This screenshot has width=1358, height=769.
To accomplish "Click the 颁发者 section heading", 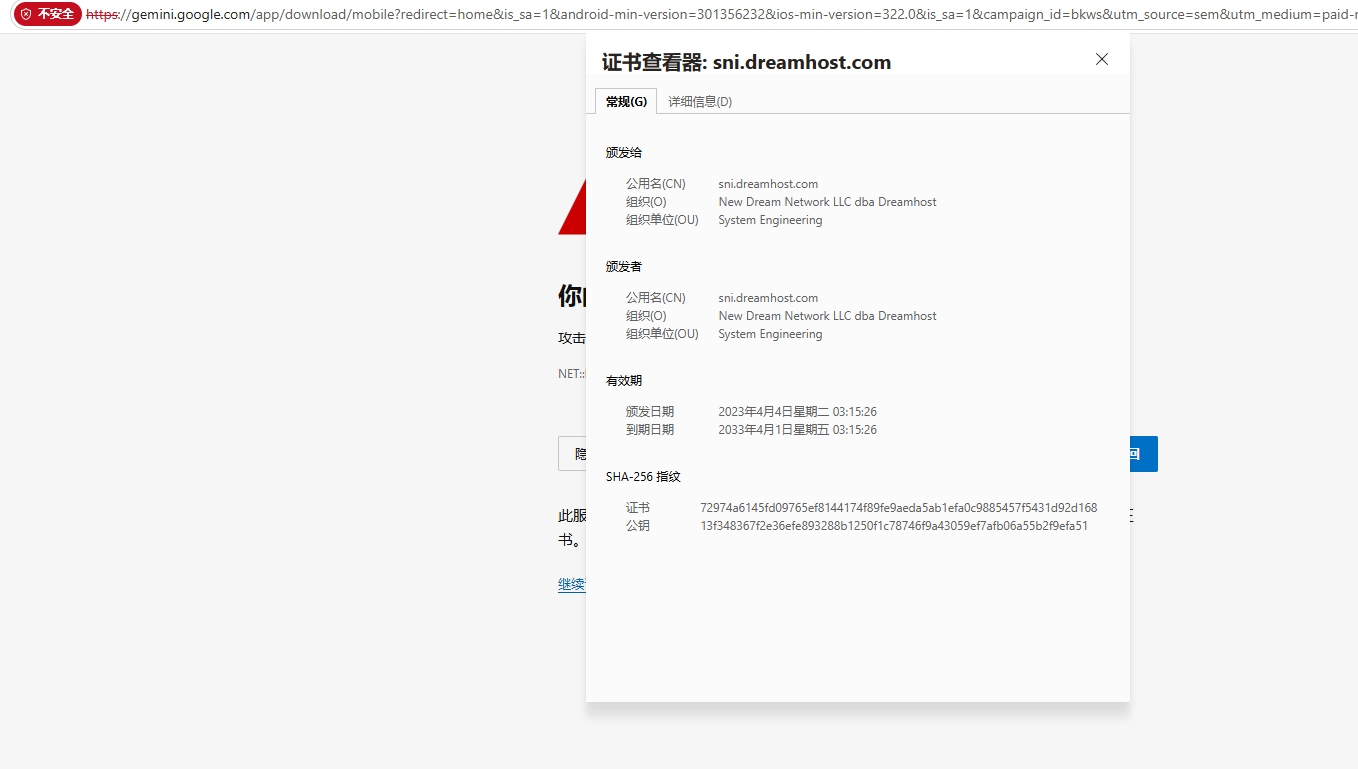I will 624,267.
